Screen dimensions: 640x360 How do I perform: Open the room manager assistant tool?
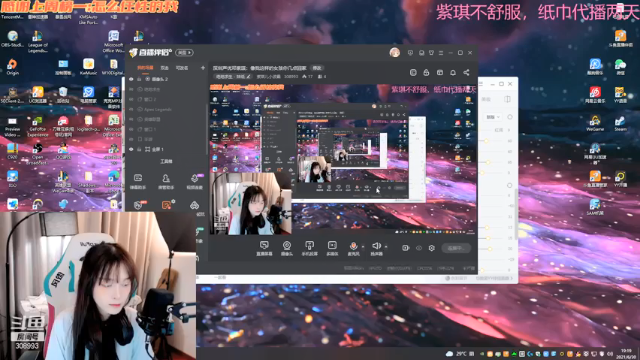click(x=166, y=181)
